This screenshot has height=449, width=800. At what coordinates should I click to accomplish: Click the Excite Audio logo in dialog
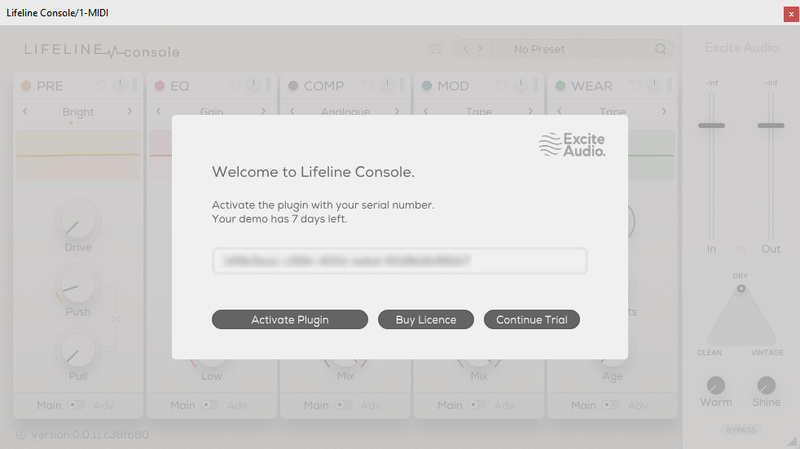coord(572,145)
